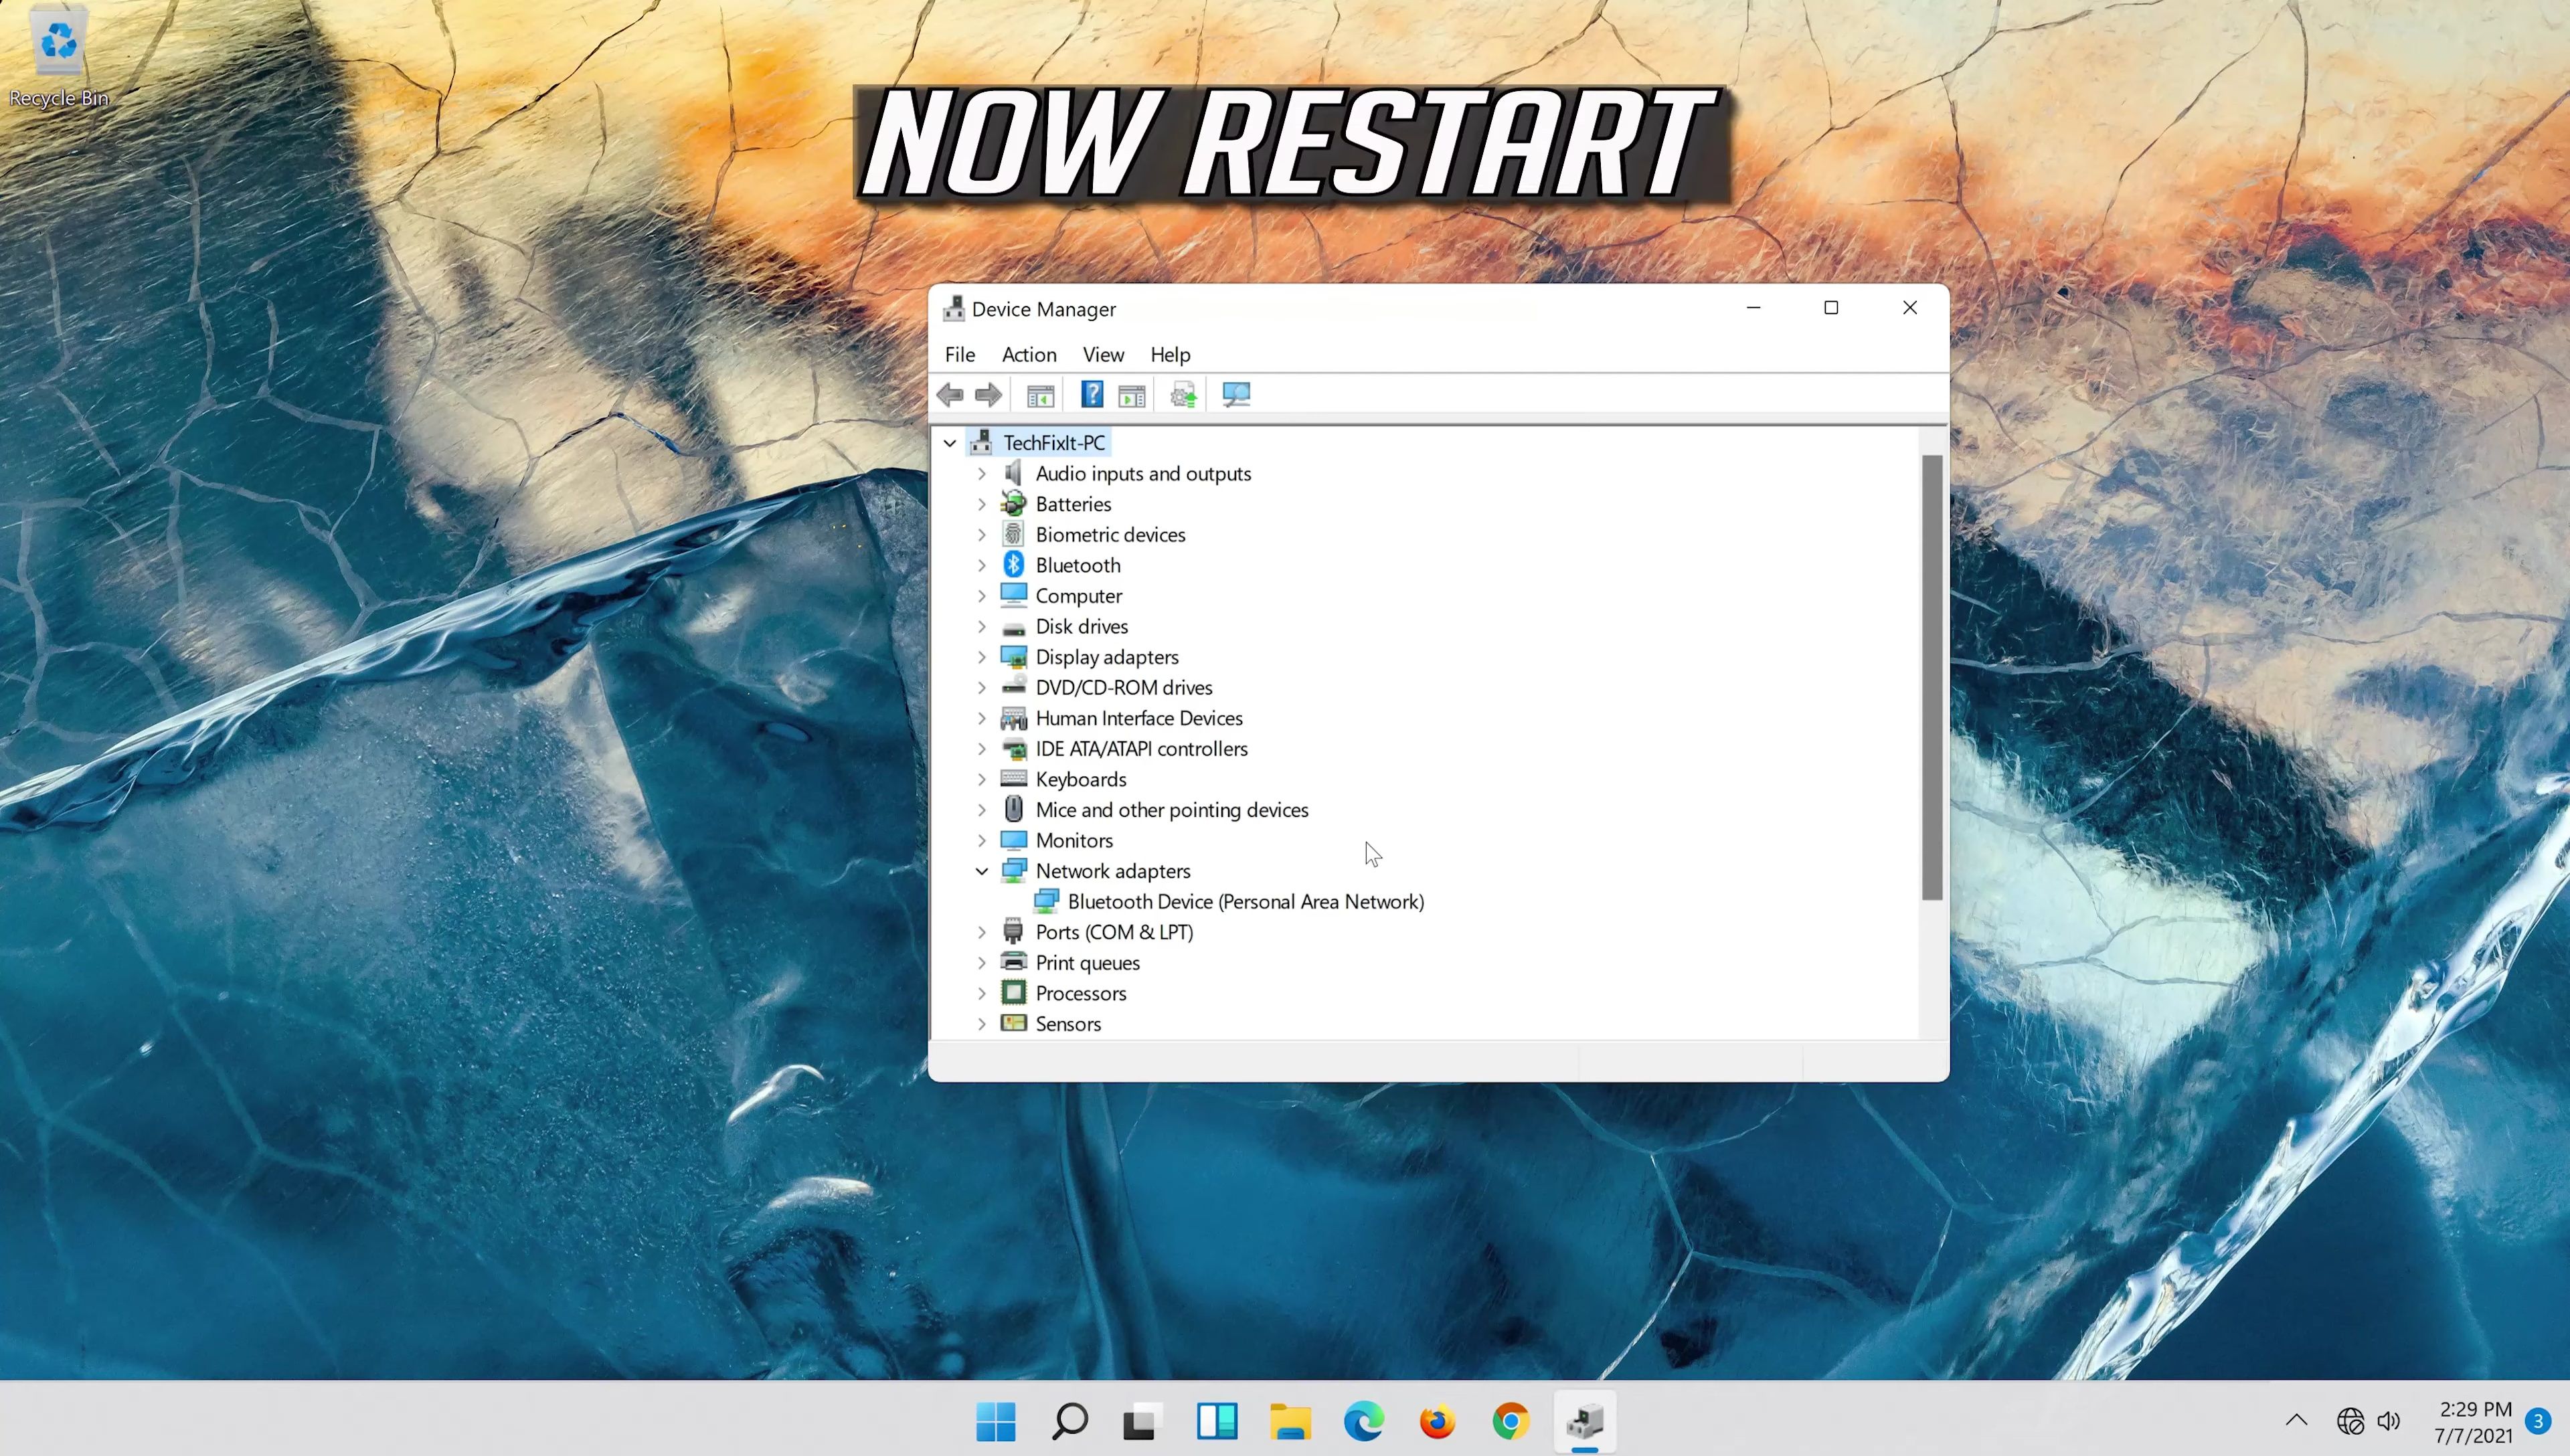2570x1456 pixels.
Task: Collapse the TechFixIt-PC root node
Action: tap(949, 443)
